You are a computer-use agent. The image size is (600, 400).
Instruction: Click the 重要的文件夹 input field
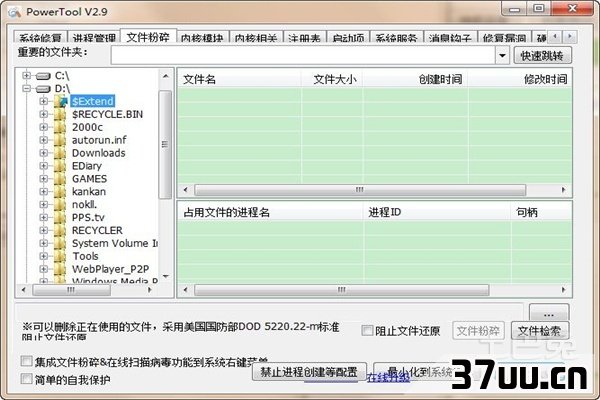pos(303,56)
